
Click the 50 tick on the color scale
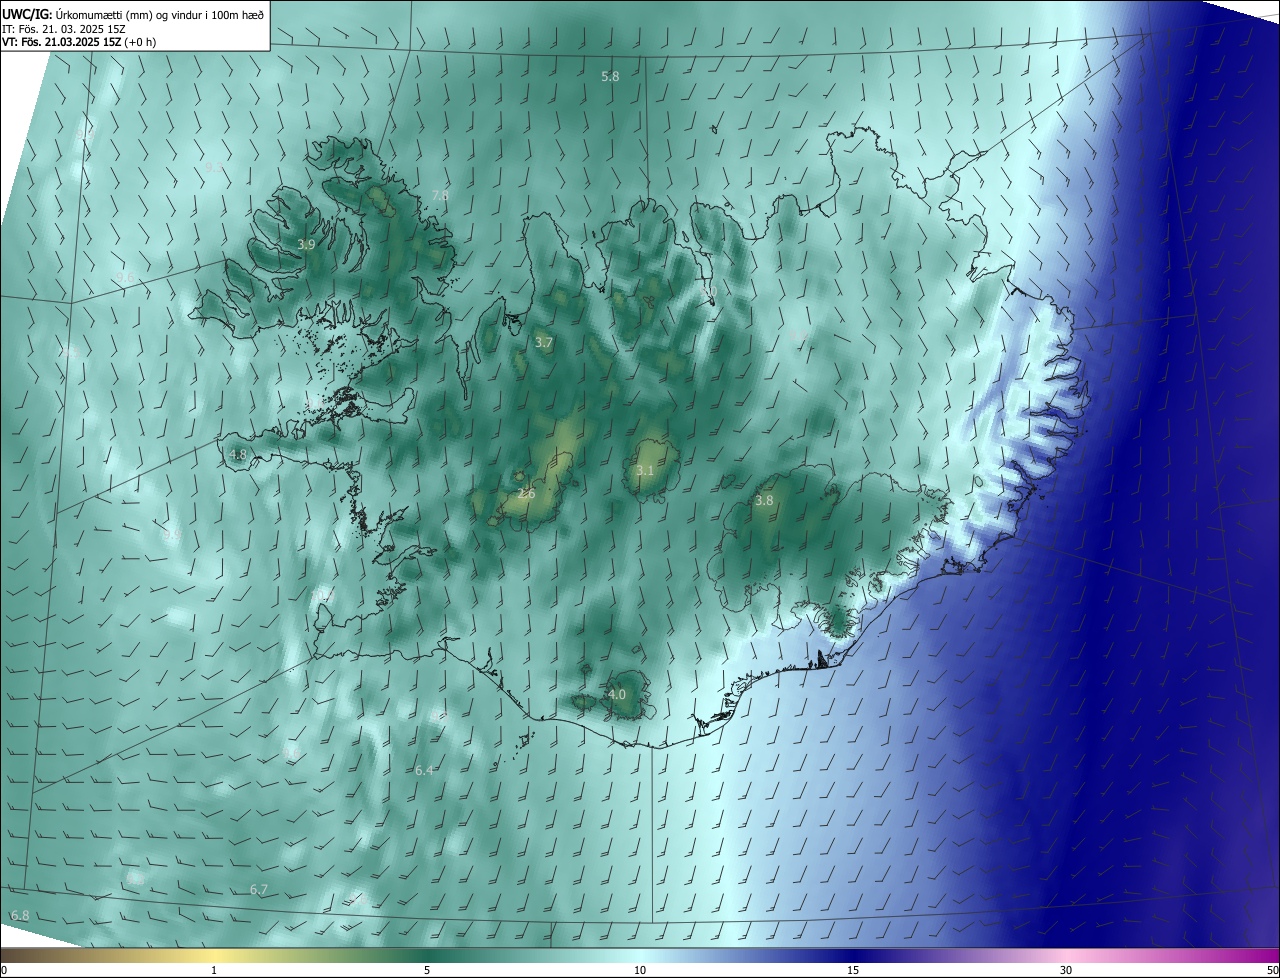[x=1273, y=971]
